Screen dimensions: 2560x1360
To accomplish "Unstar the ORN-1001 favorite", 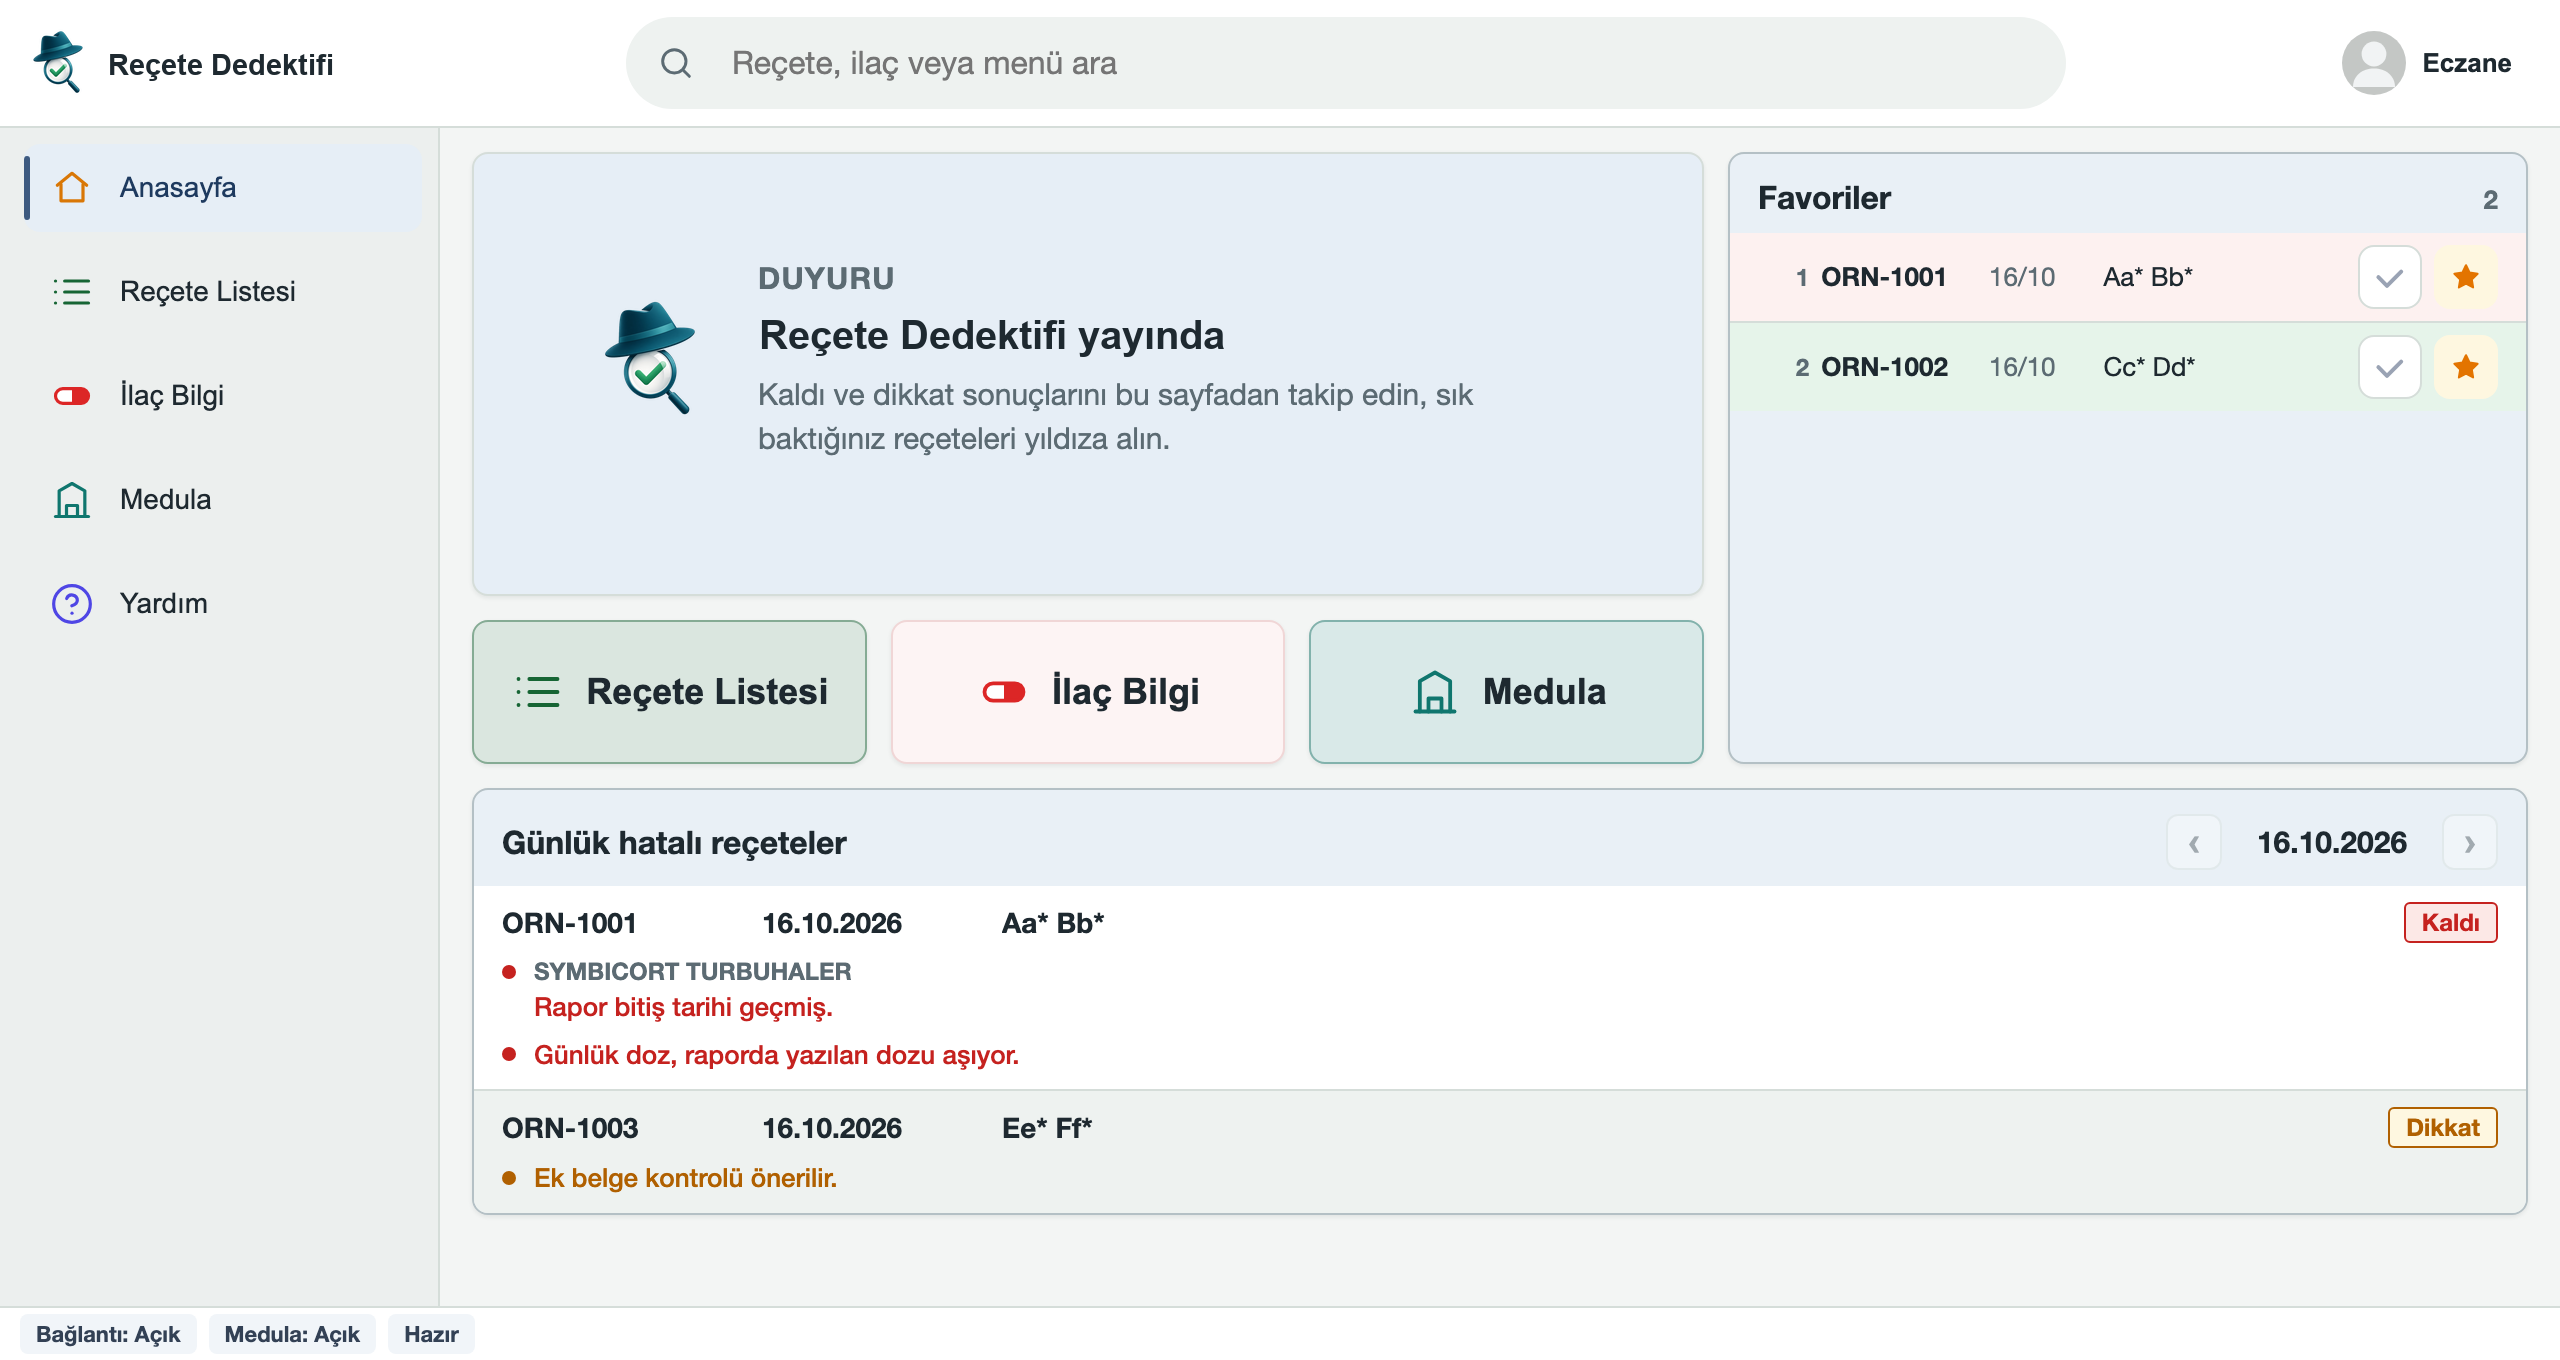I will [2465, 277].
